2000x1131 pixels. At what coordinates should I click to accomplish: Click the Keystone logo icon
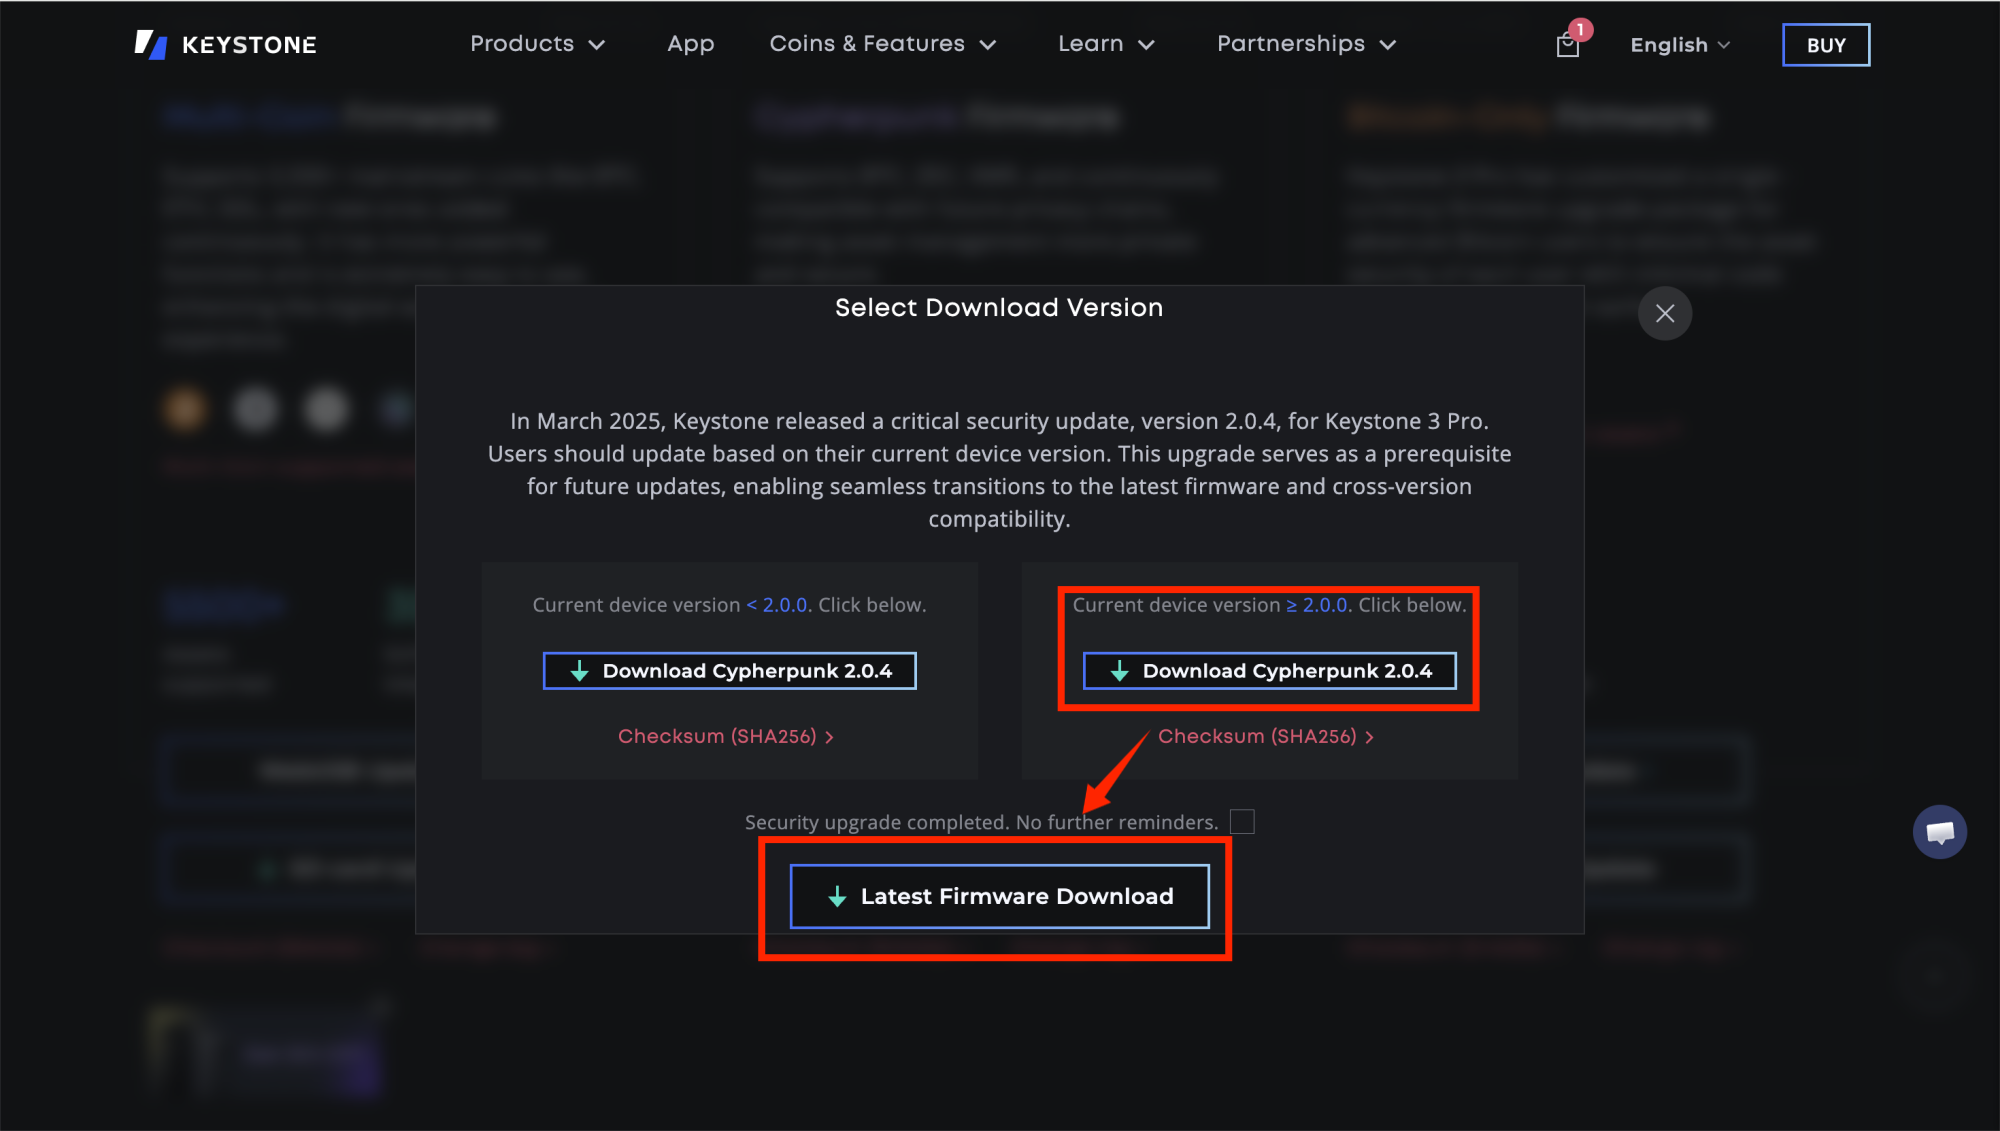pyautogui.click(x=151, y=44)
